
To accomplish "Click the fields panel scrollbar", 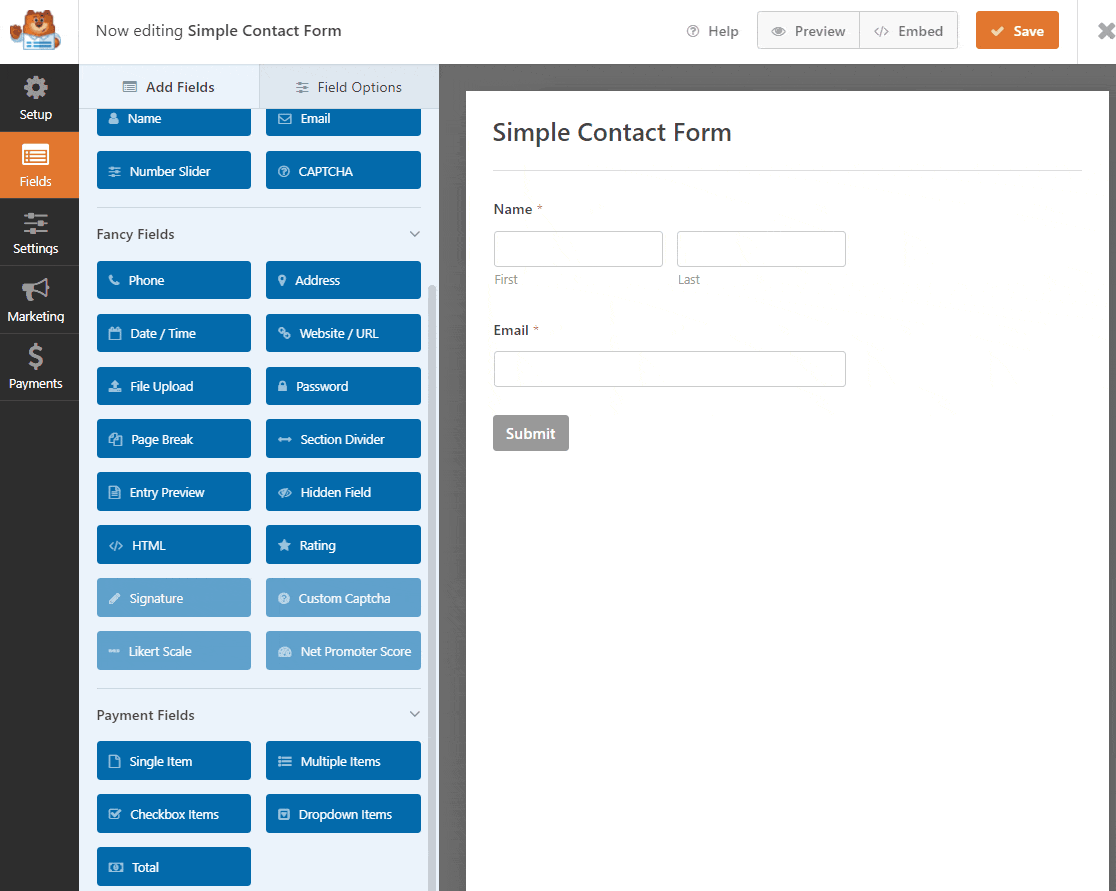I will click(432, 587).
